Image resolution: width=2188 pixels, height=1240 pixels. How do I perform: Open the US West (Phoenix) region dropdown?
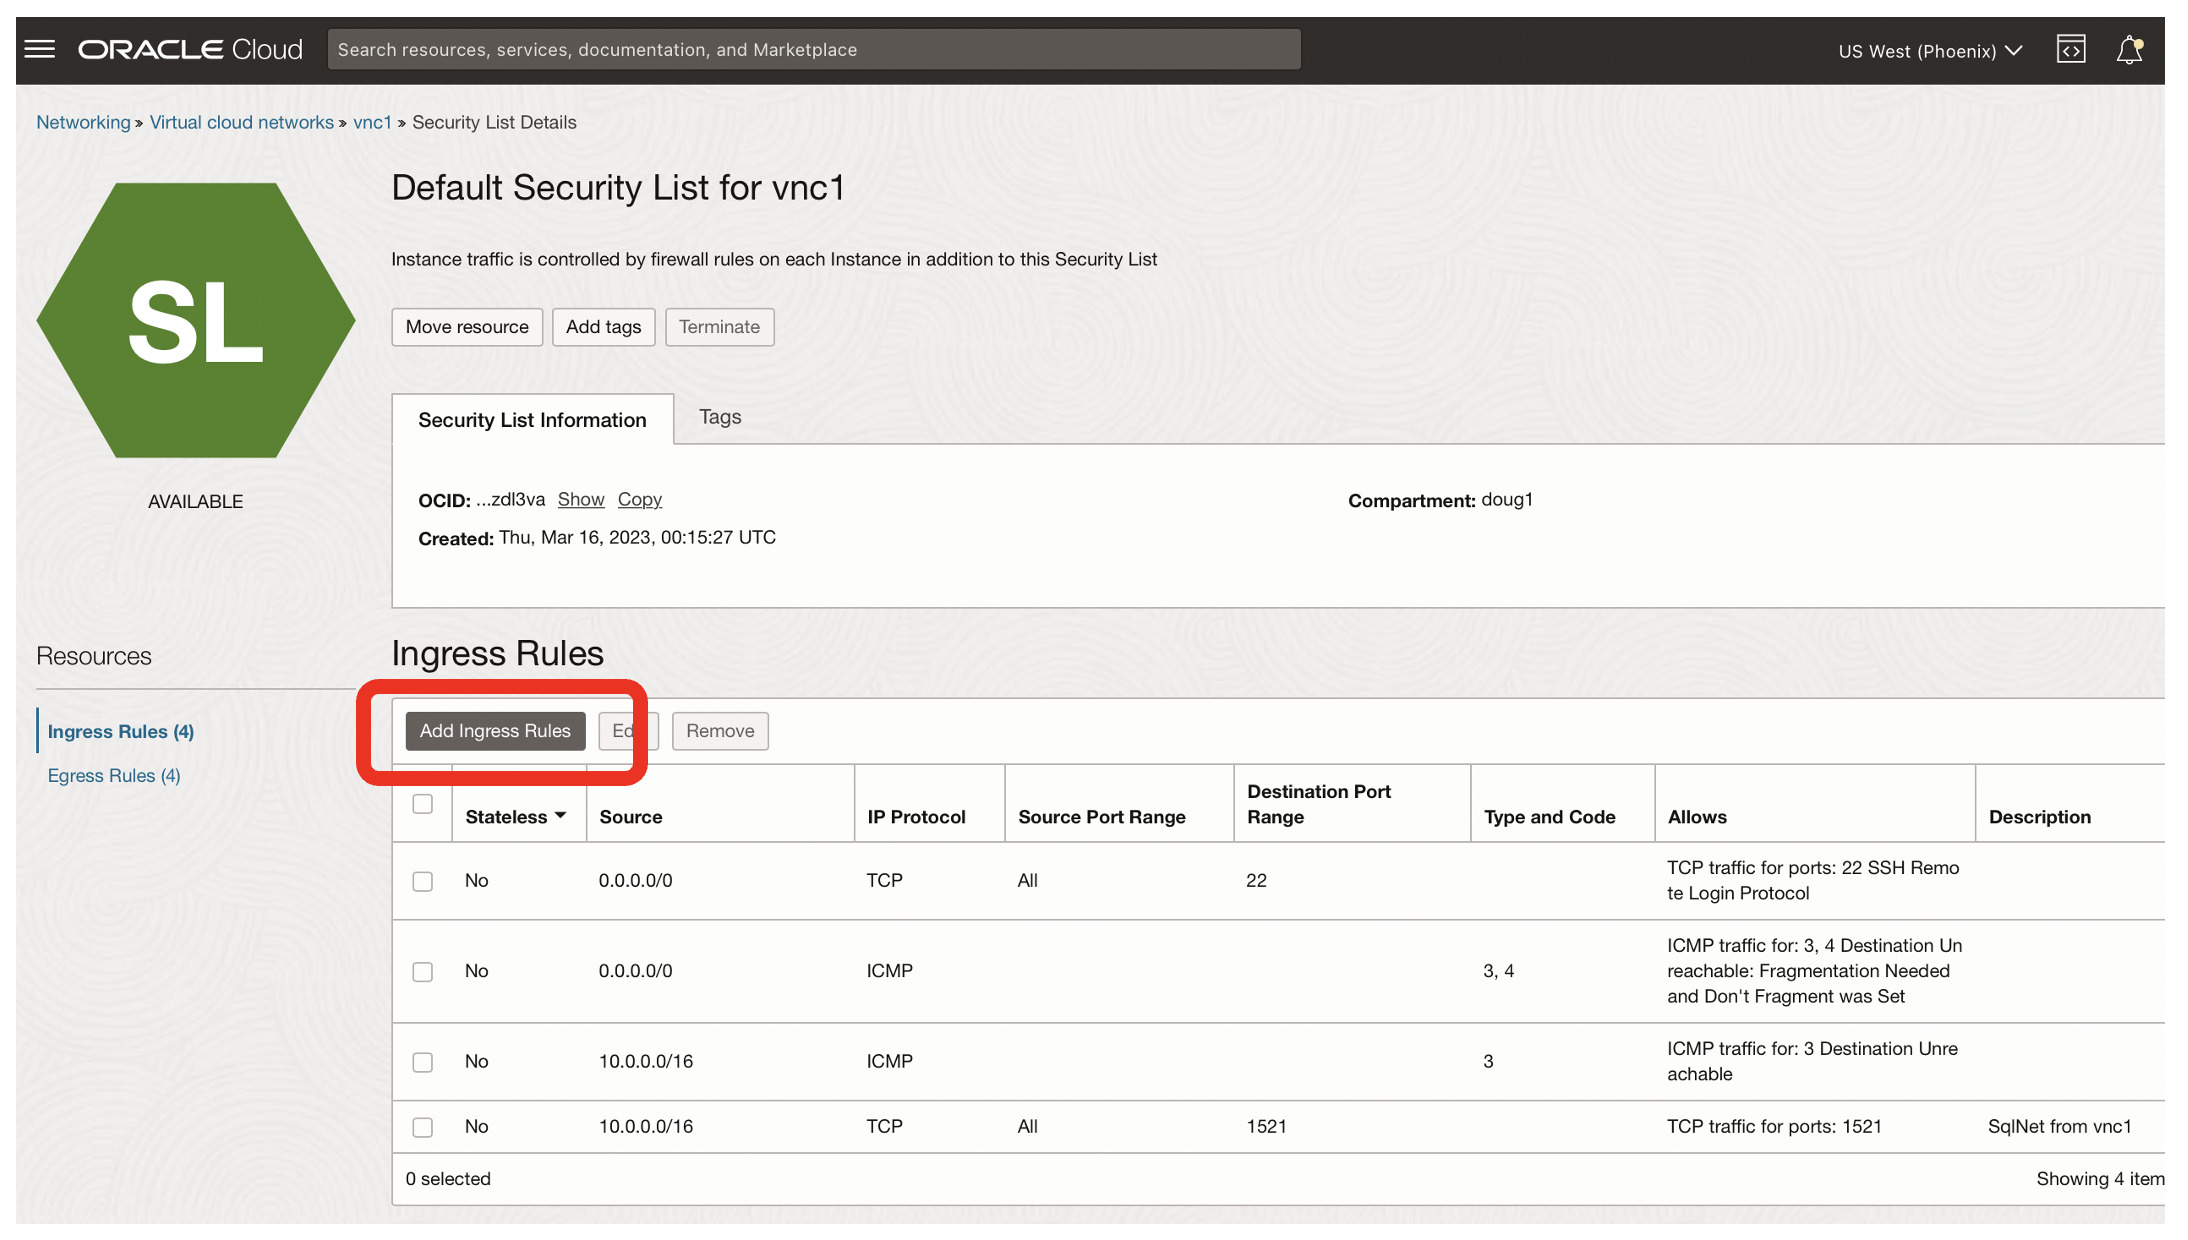coord(1929,50)
